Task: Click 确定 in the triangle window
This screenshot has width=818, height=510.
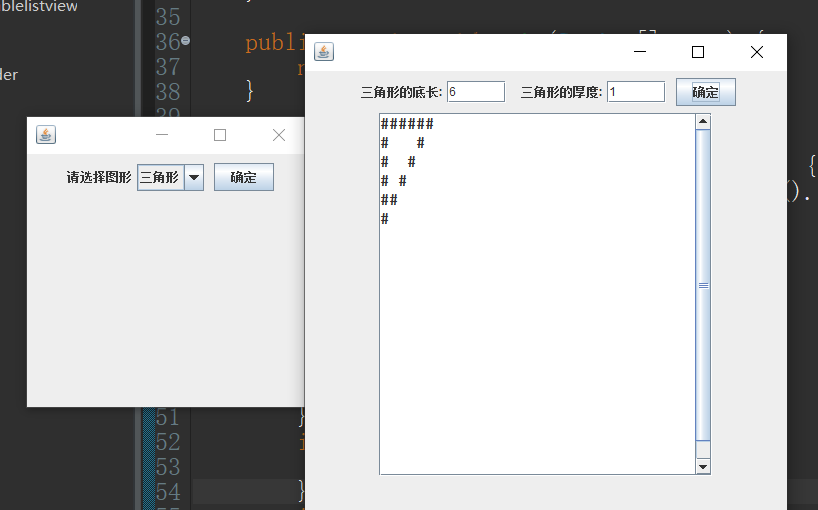Action: 706,92
